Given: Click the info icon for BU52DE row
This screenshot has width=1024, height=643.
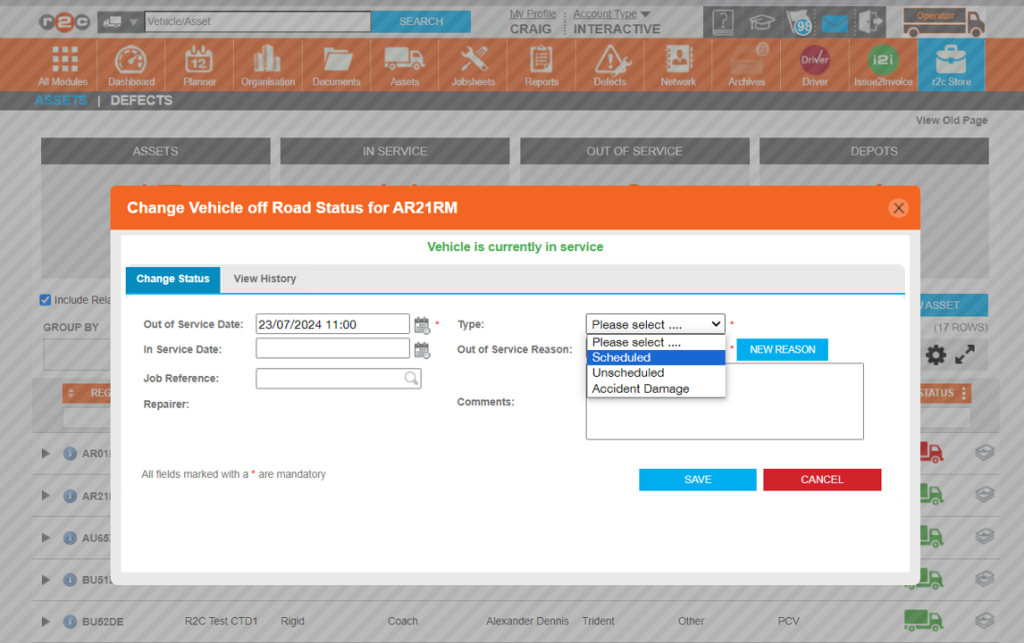Looking at the screenshot, I should [70, 621].
